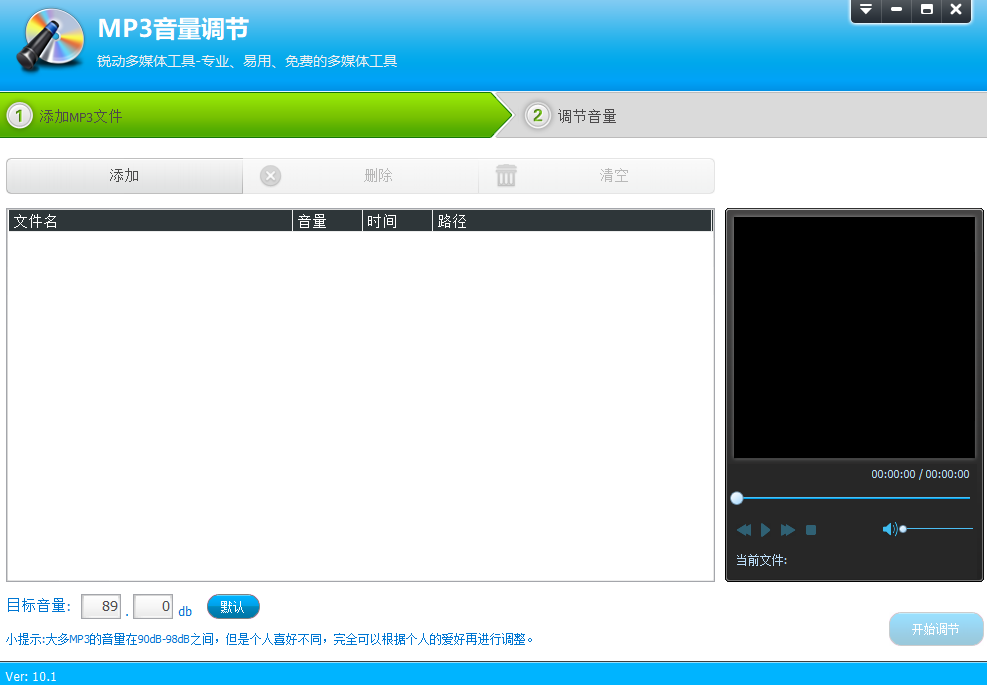Click the playback progress slider knob

coord(737,497)
